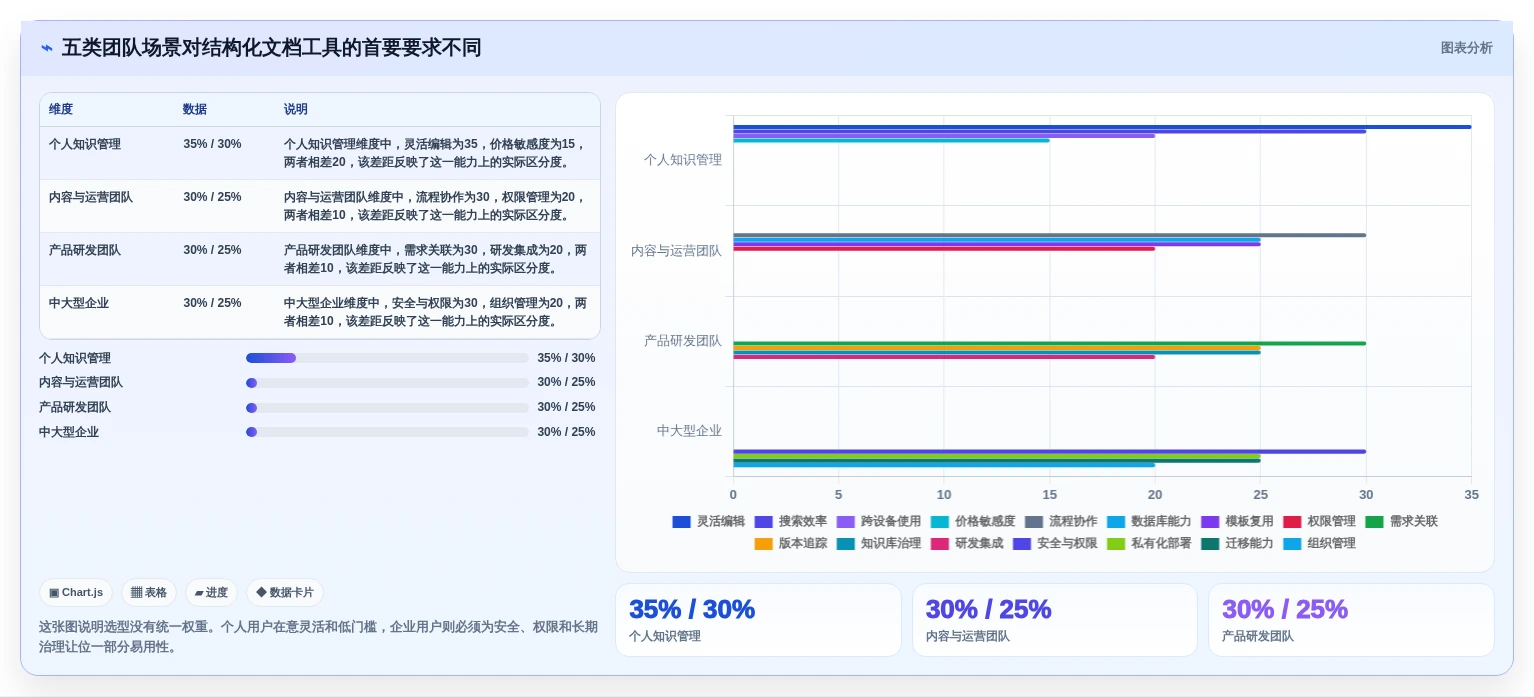Image resolution: width=1534 pixels, height=697 pixels.
Task: Click the longest 灵活编辑 bar in chart
Action: tap(1102, 127)
